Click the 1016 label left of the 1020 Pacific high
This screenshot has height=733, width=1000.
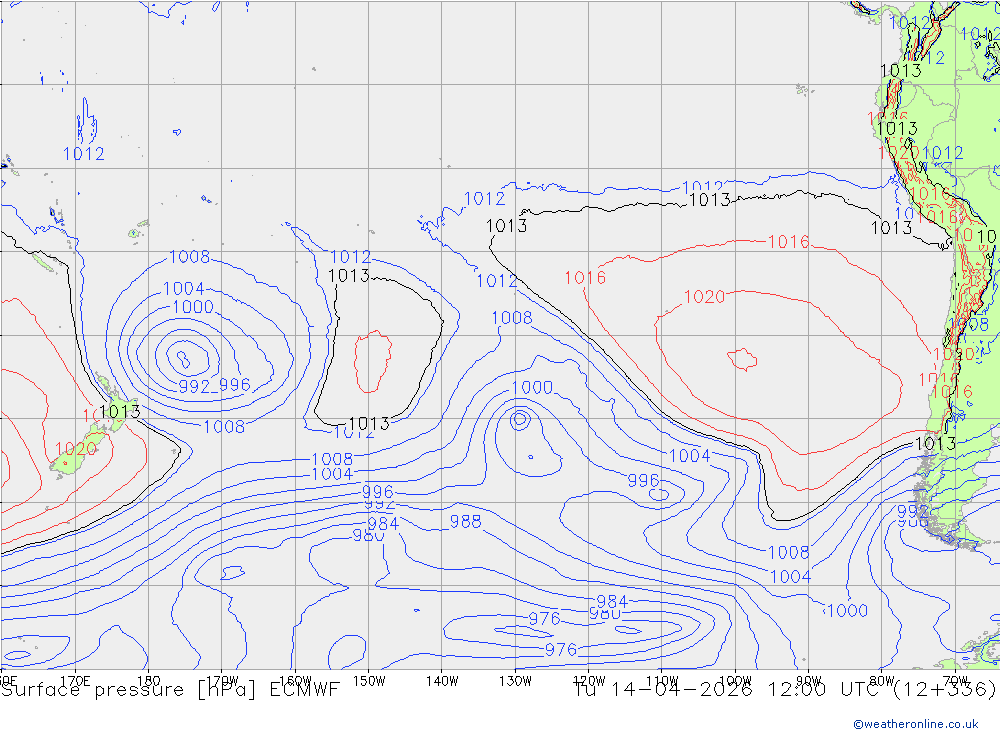point(585,278)
